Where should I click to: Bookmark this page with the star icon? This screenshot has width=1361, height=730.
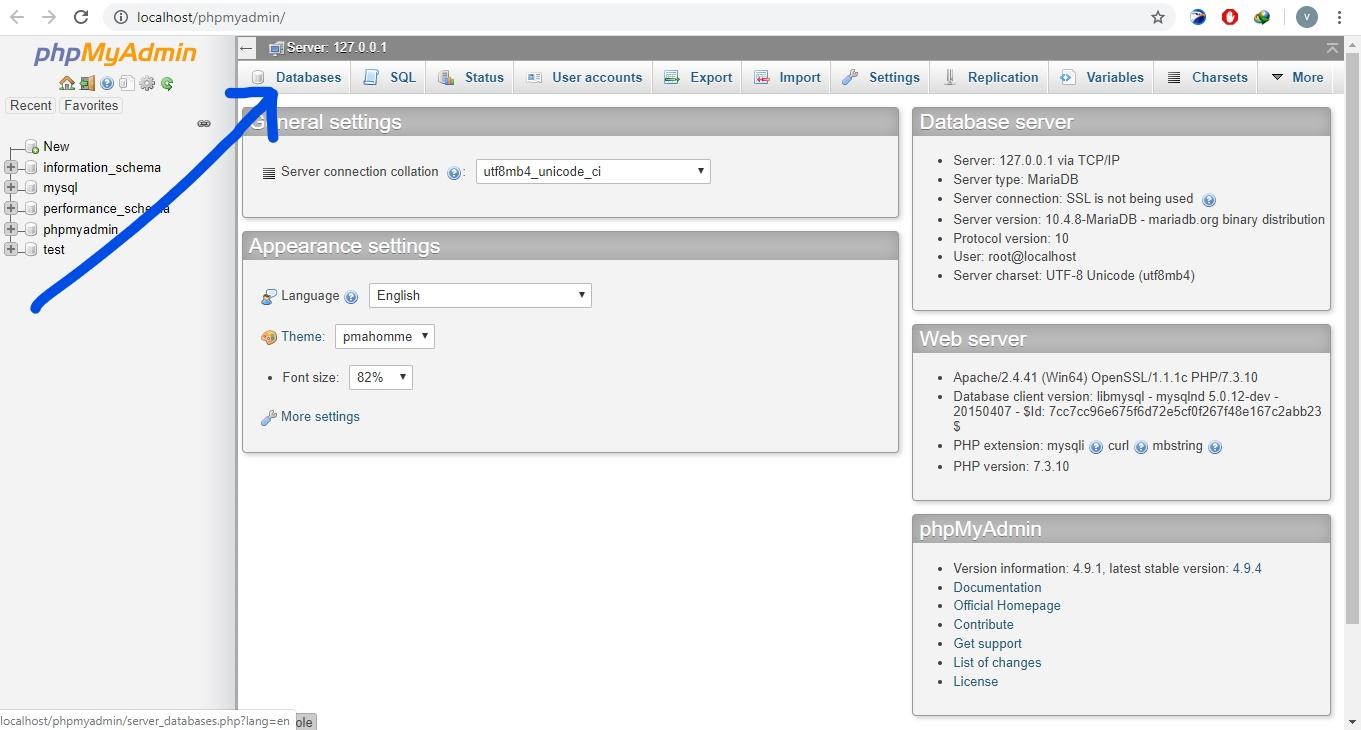pos(1158,17)
